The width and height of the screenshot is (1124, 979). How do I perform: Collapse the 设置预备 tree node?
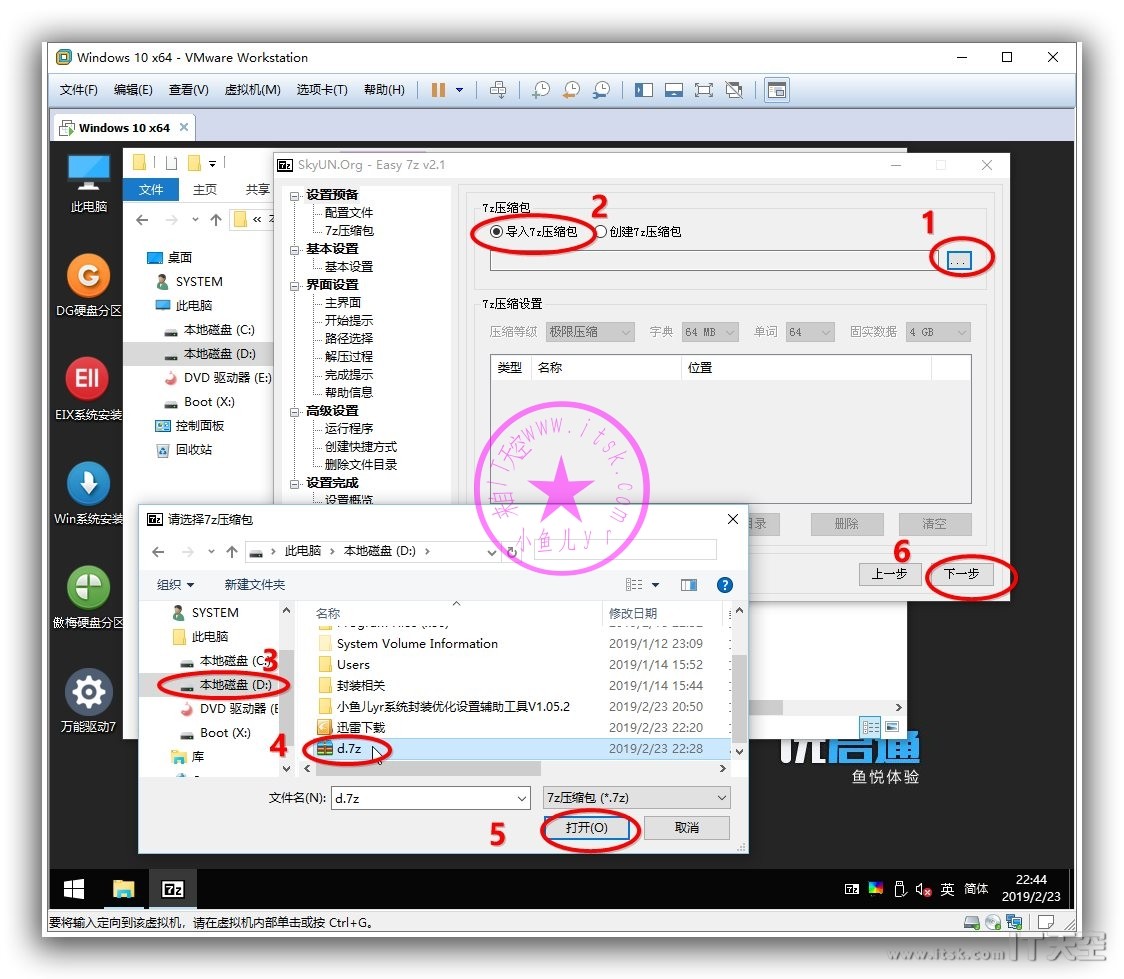point(295,196)
